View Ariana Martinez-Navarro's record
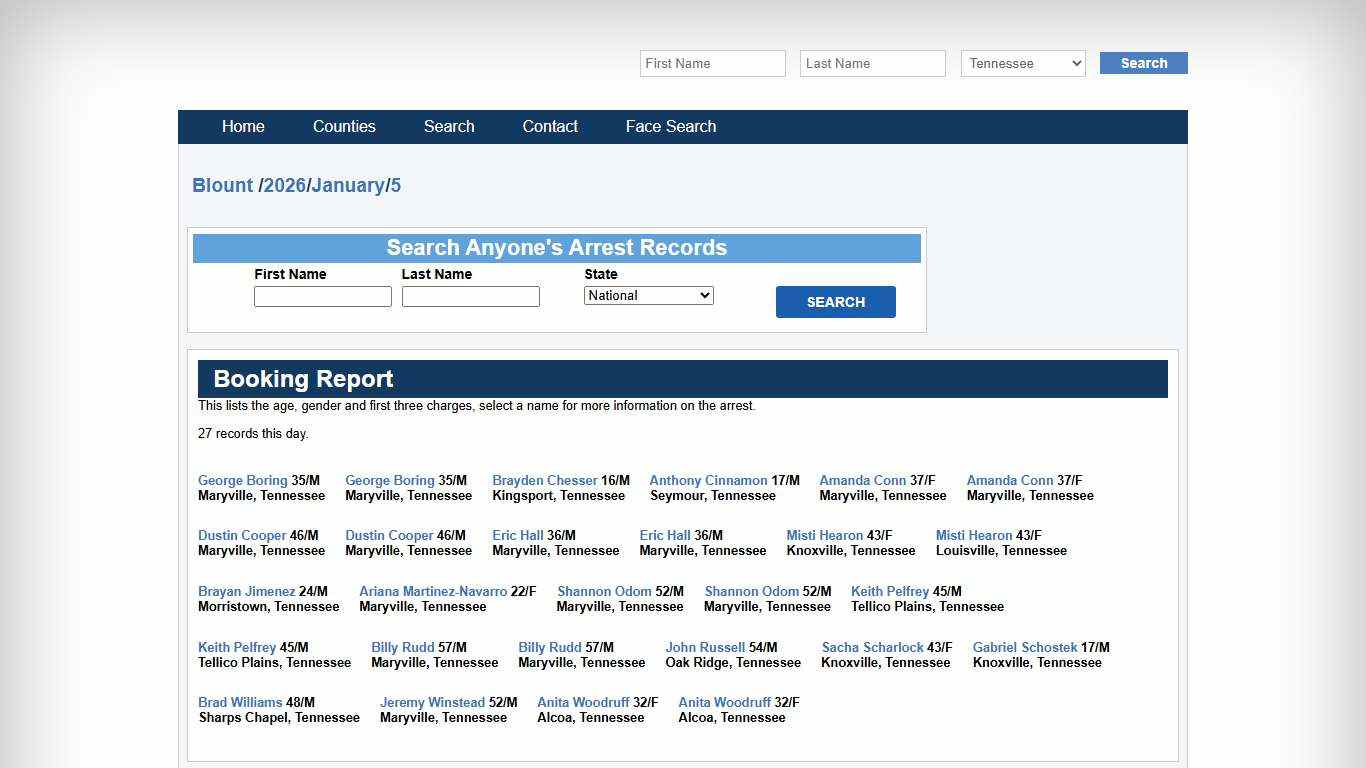Screen dimensions: 1366x768 coord(433,591)
